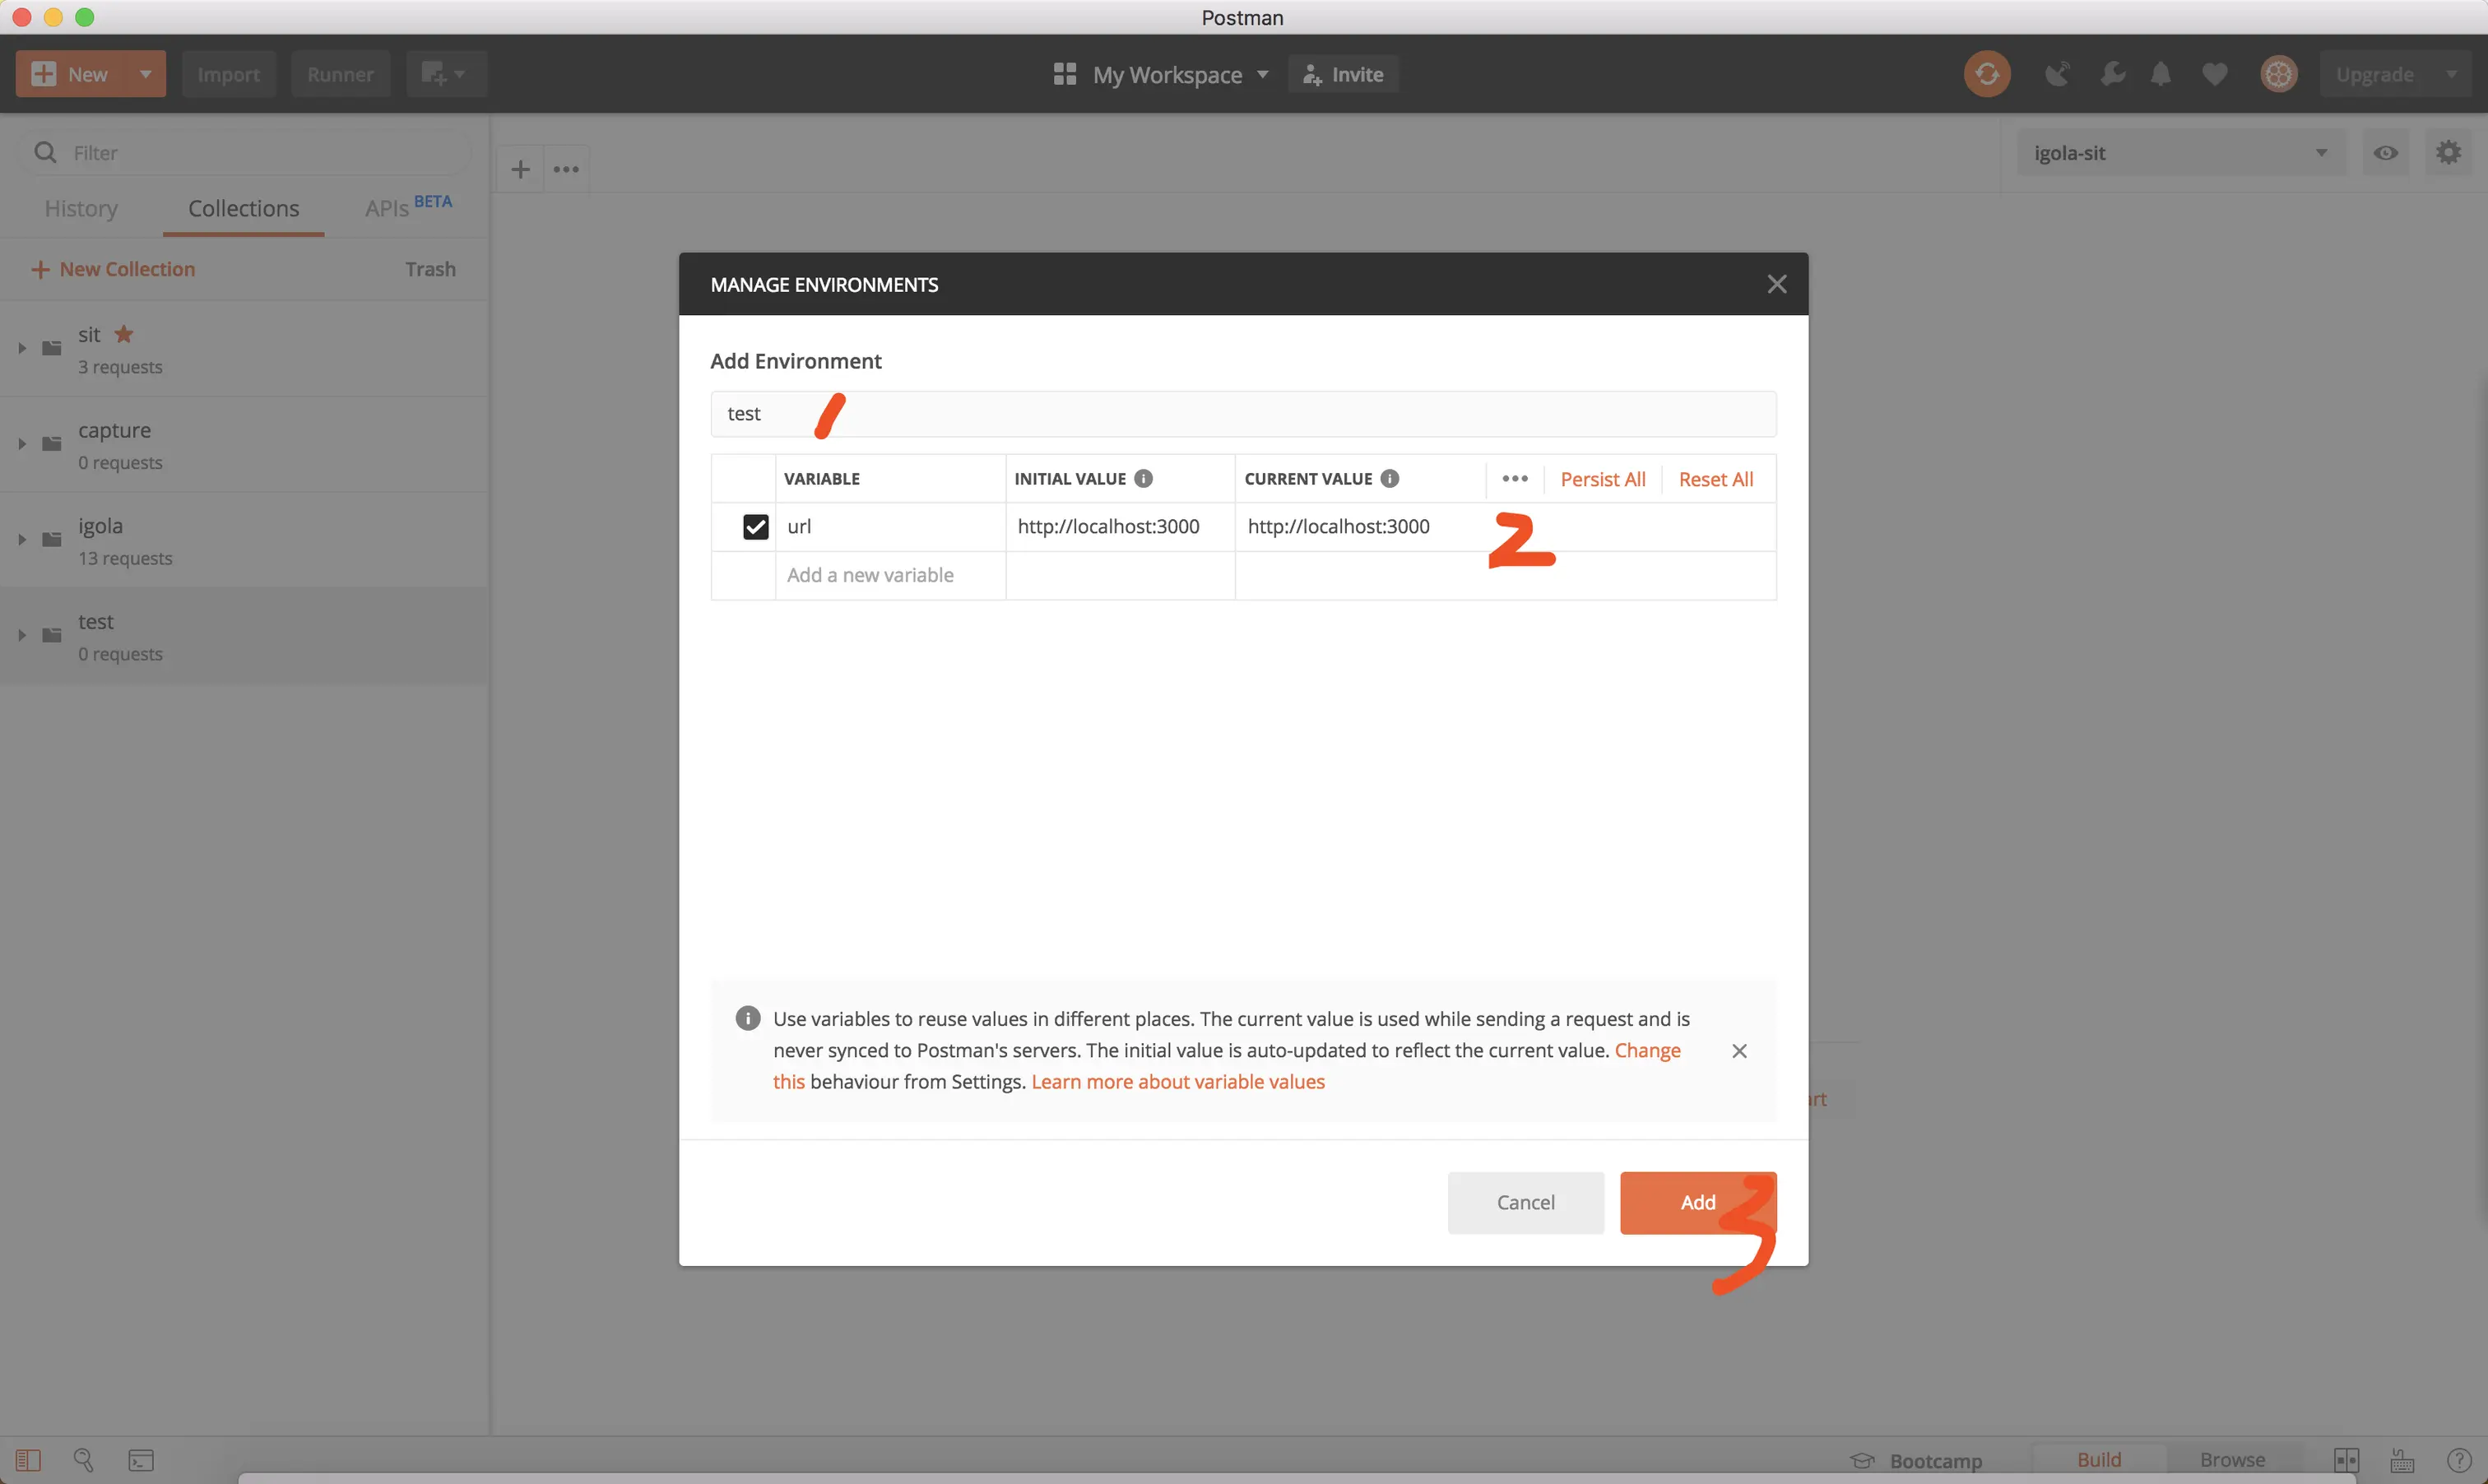Screen dimensions: 2488x1484
Task: Click the environment name input field
Action: [1242, 414]
